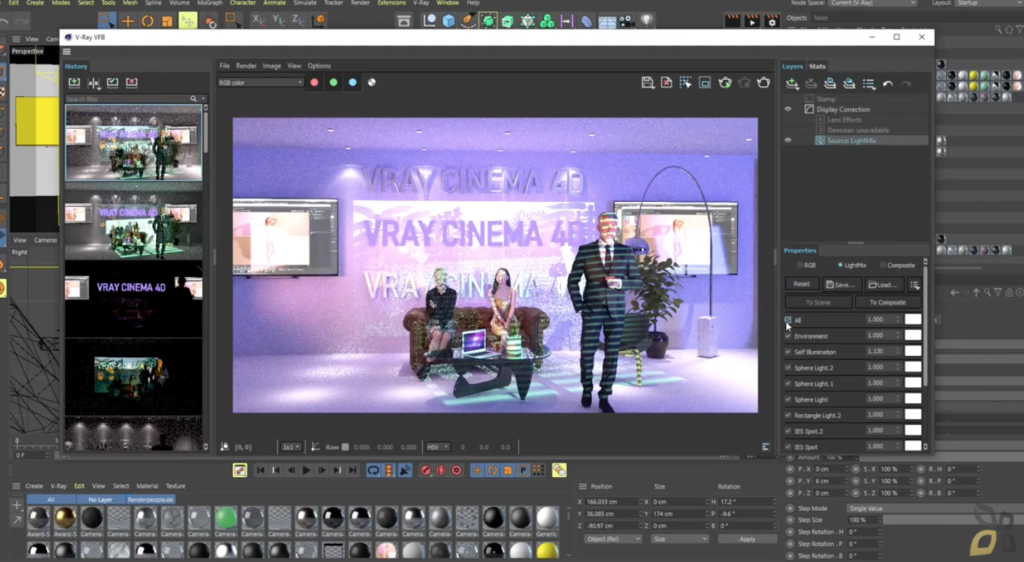The image size is (1024, 562).
Task: Click the red channel button in VFB
Action: coord(314,82)
